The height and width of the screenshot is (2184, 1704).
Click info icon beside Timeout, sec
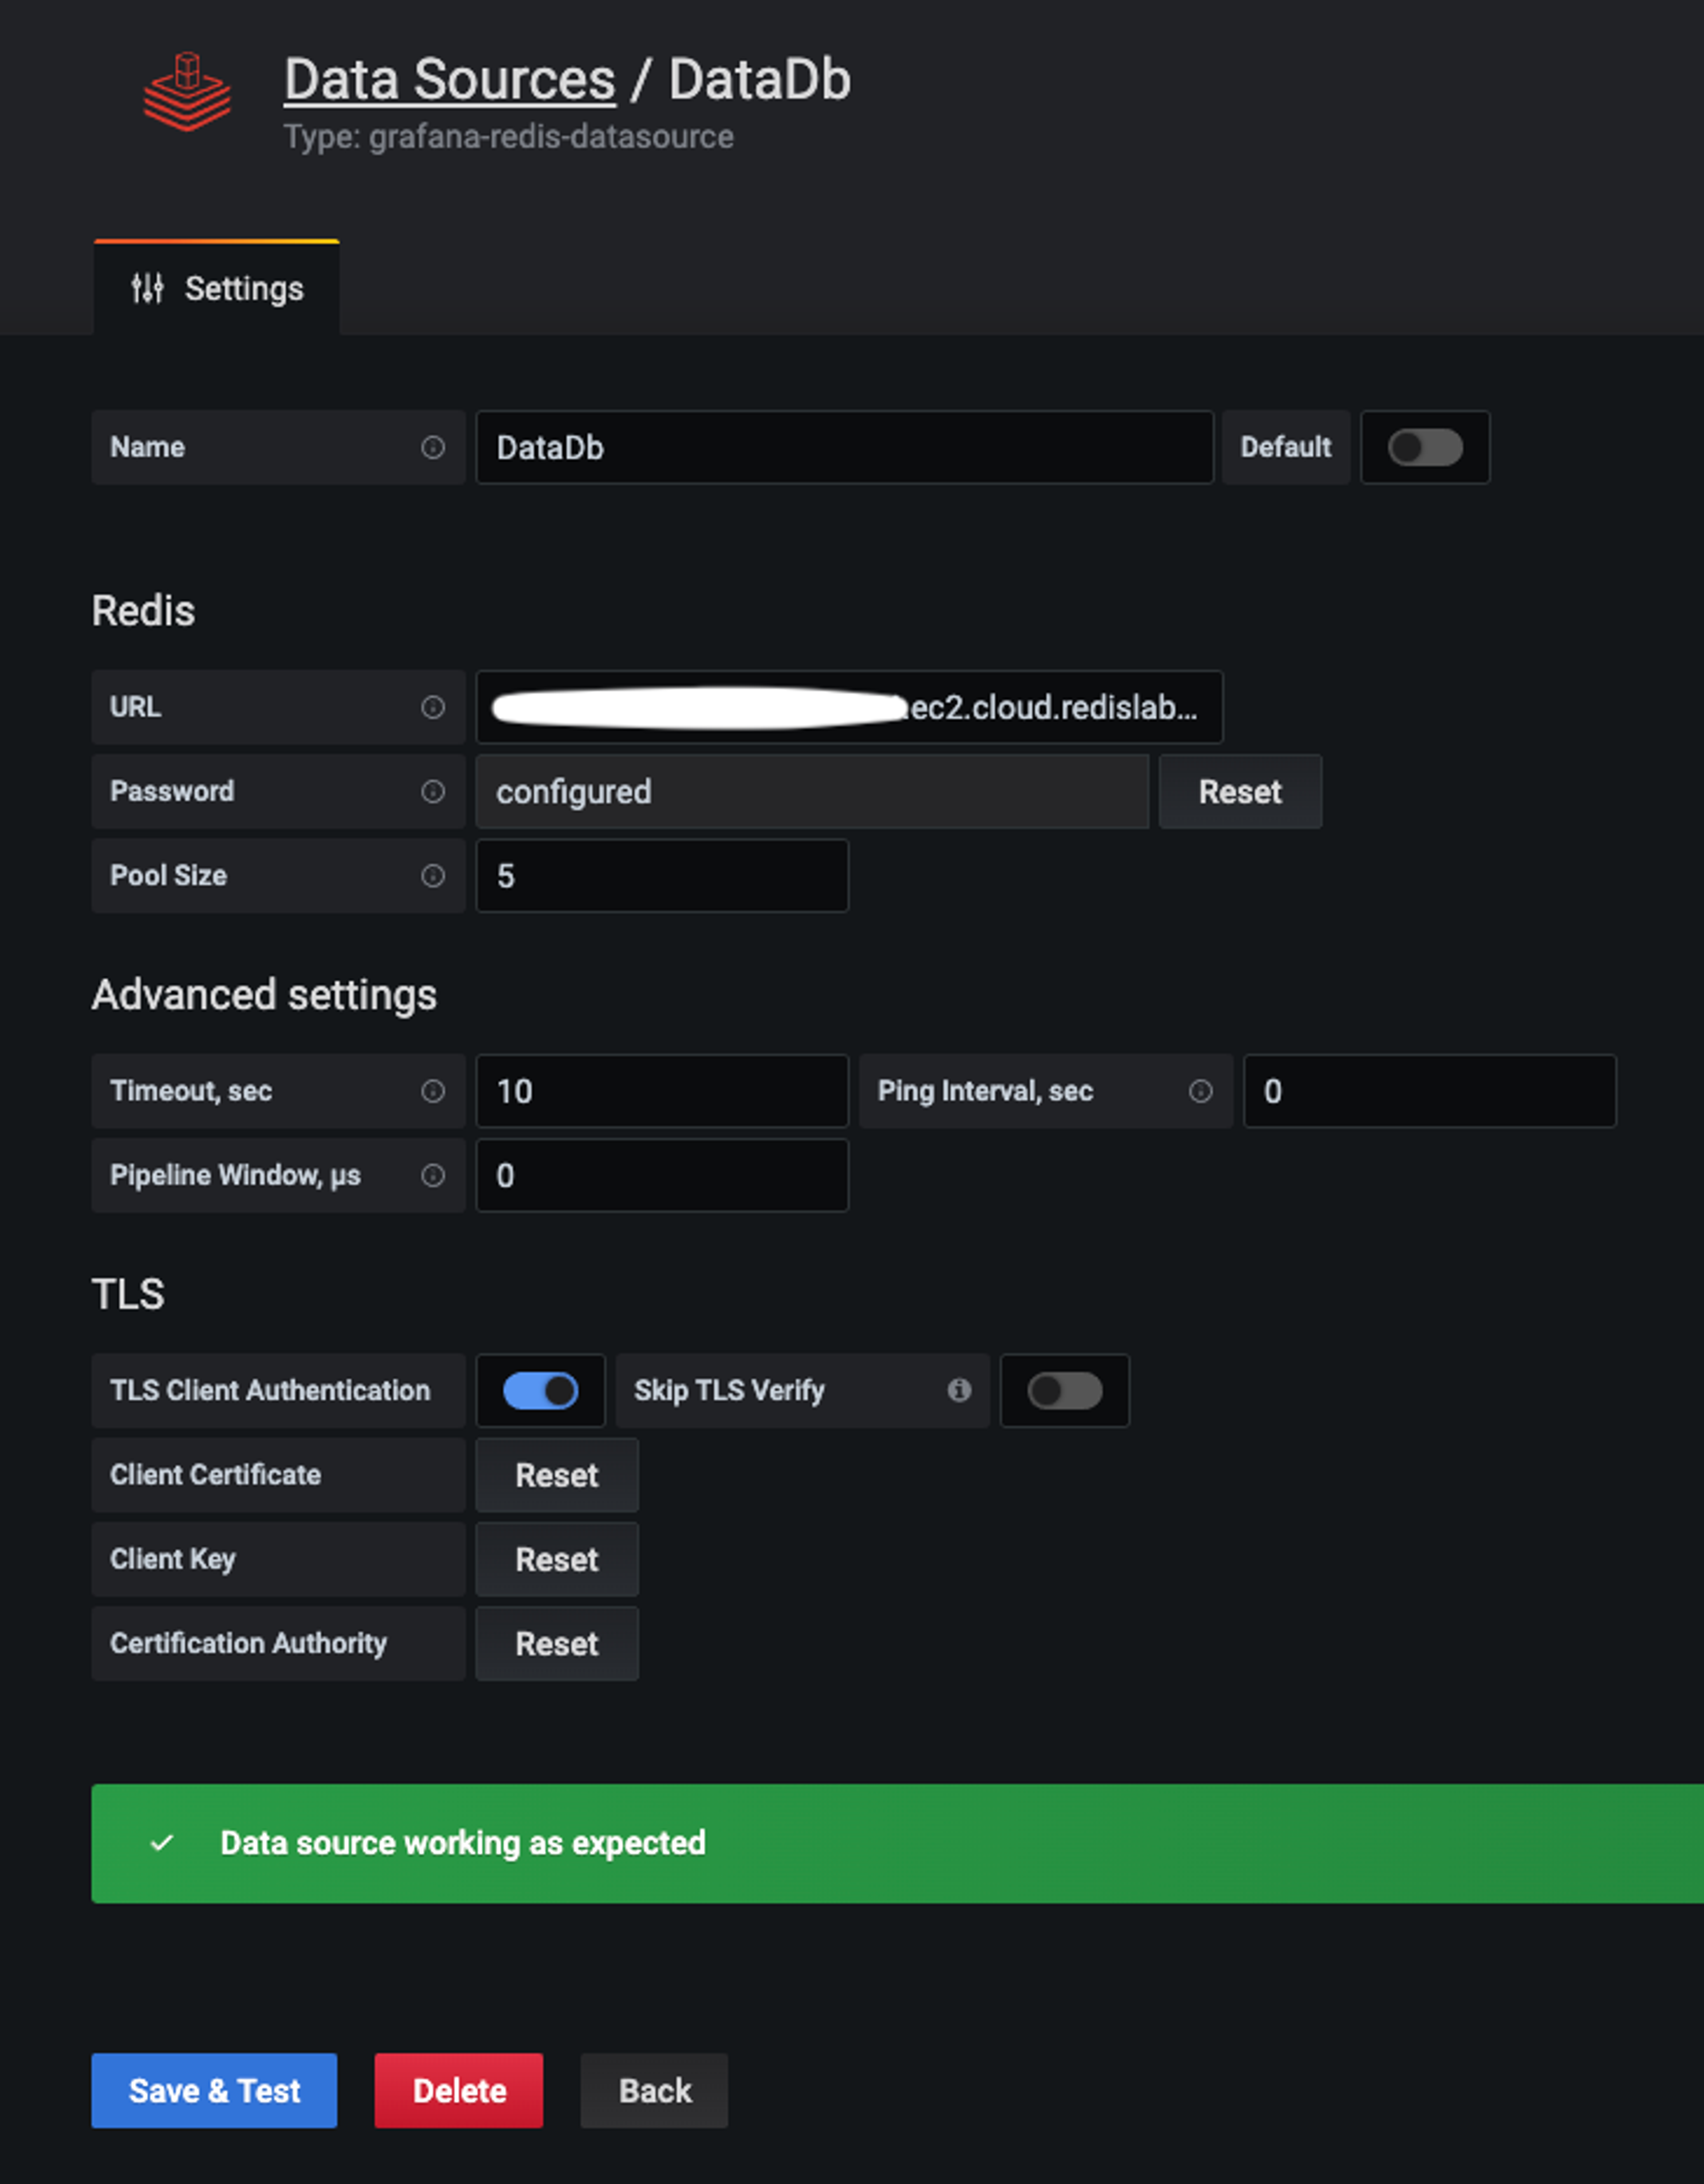(x=432, y=1090)
